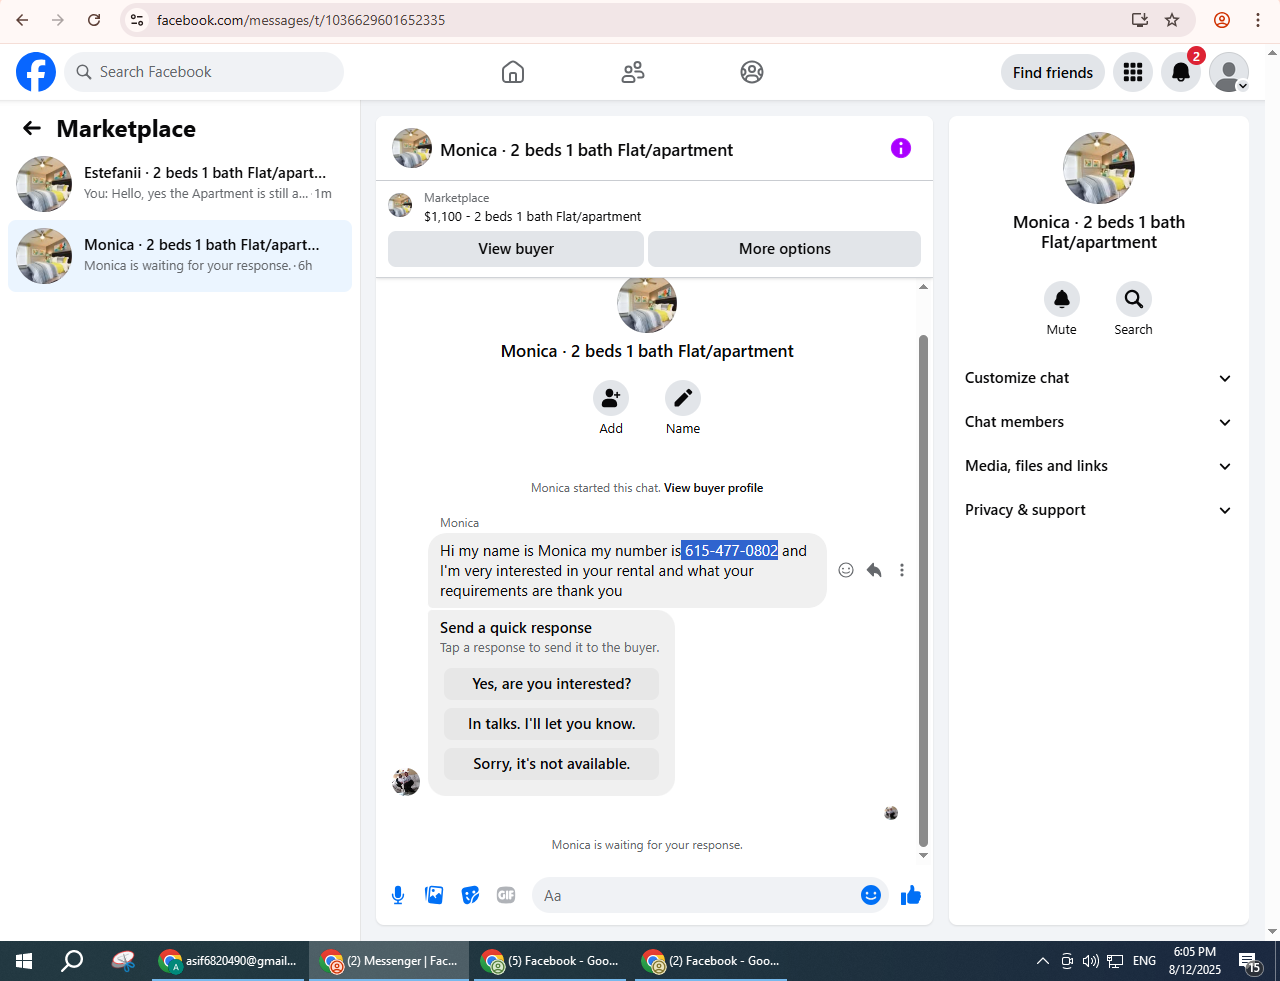
Task: Click the View buyer button
Action: coord(516,249)
